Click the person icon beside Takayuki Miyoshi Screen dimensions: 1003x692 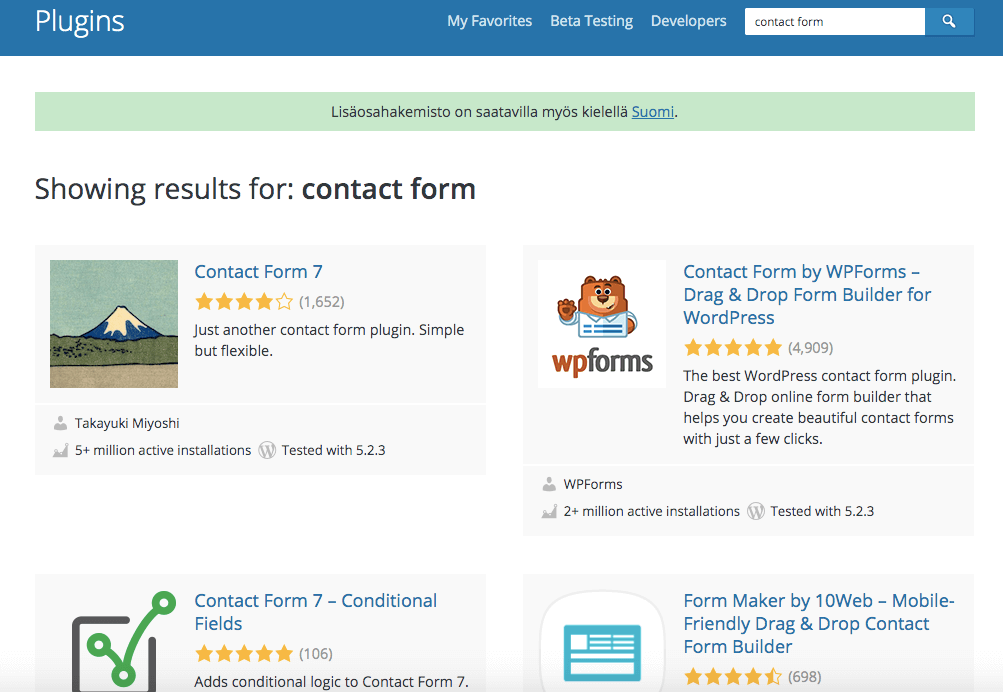tap(60, 423)
